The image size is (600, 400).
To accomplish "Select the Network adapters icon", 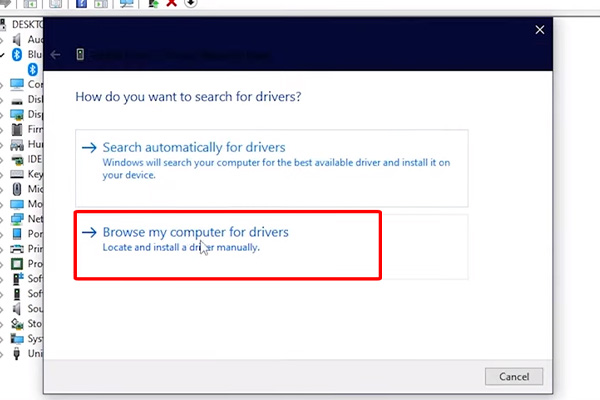I will tap(16, 219).
